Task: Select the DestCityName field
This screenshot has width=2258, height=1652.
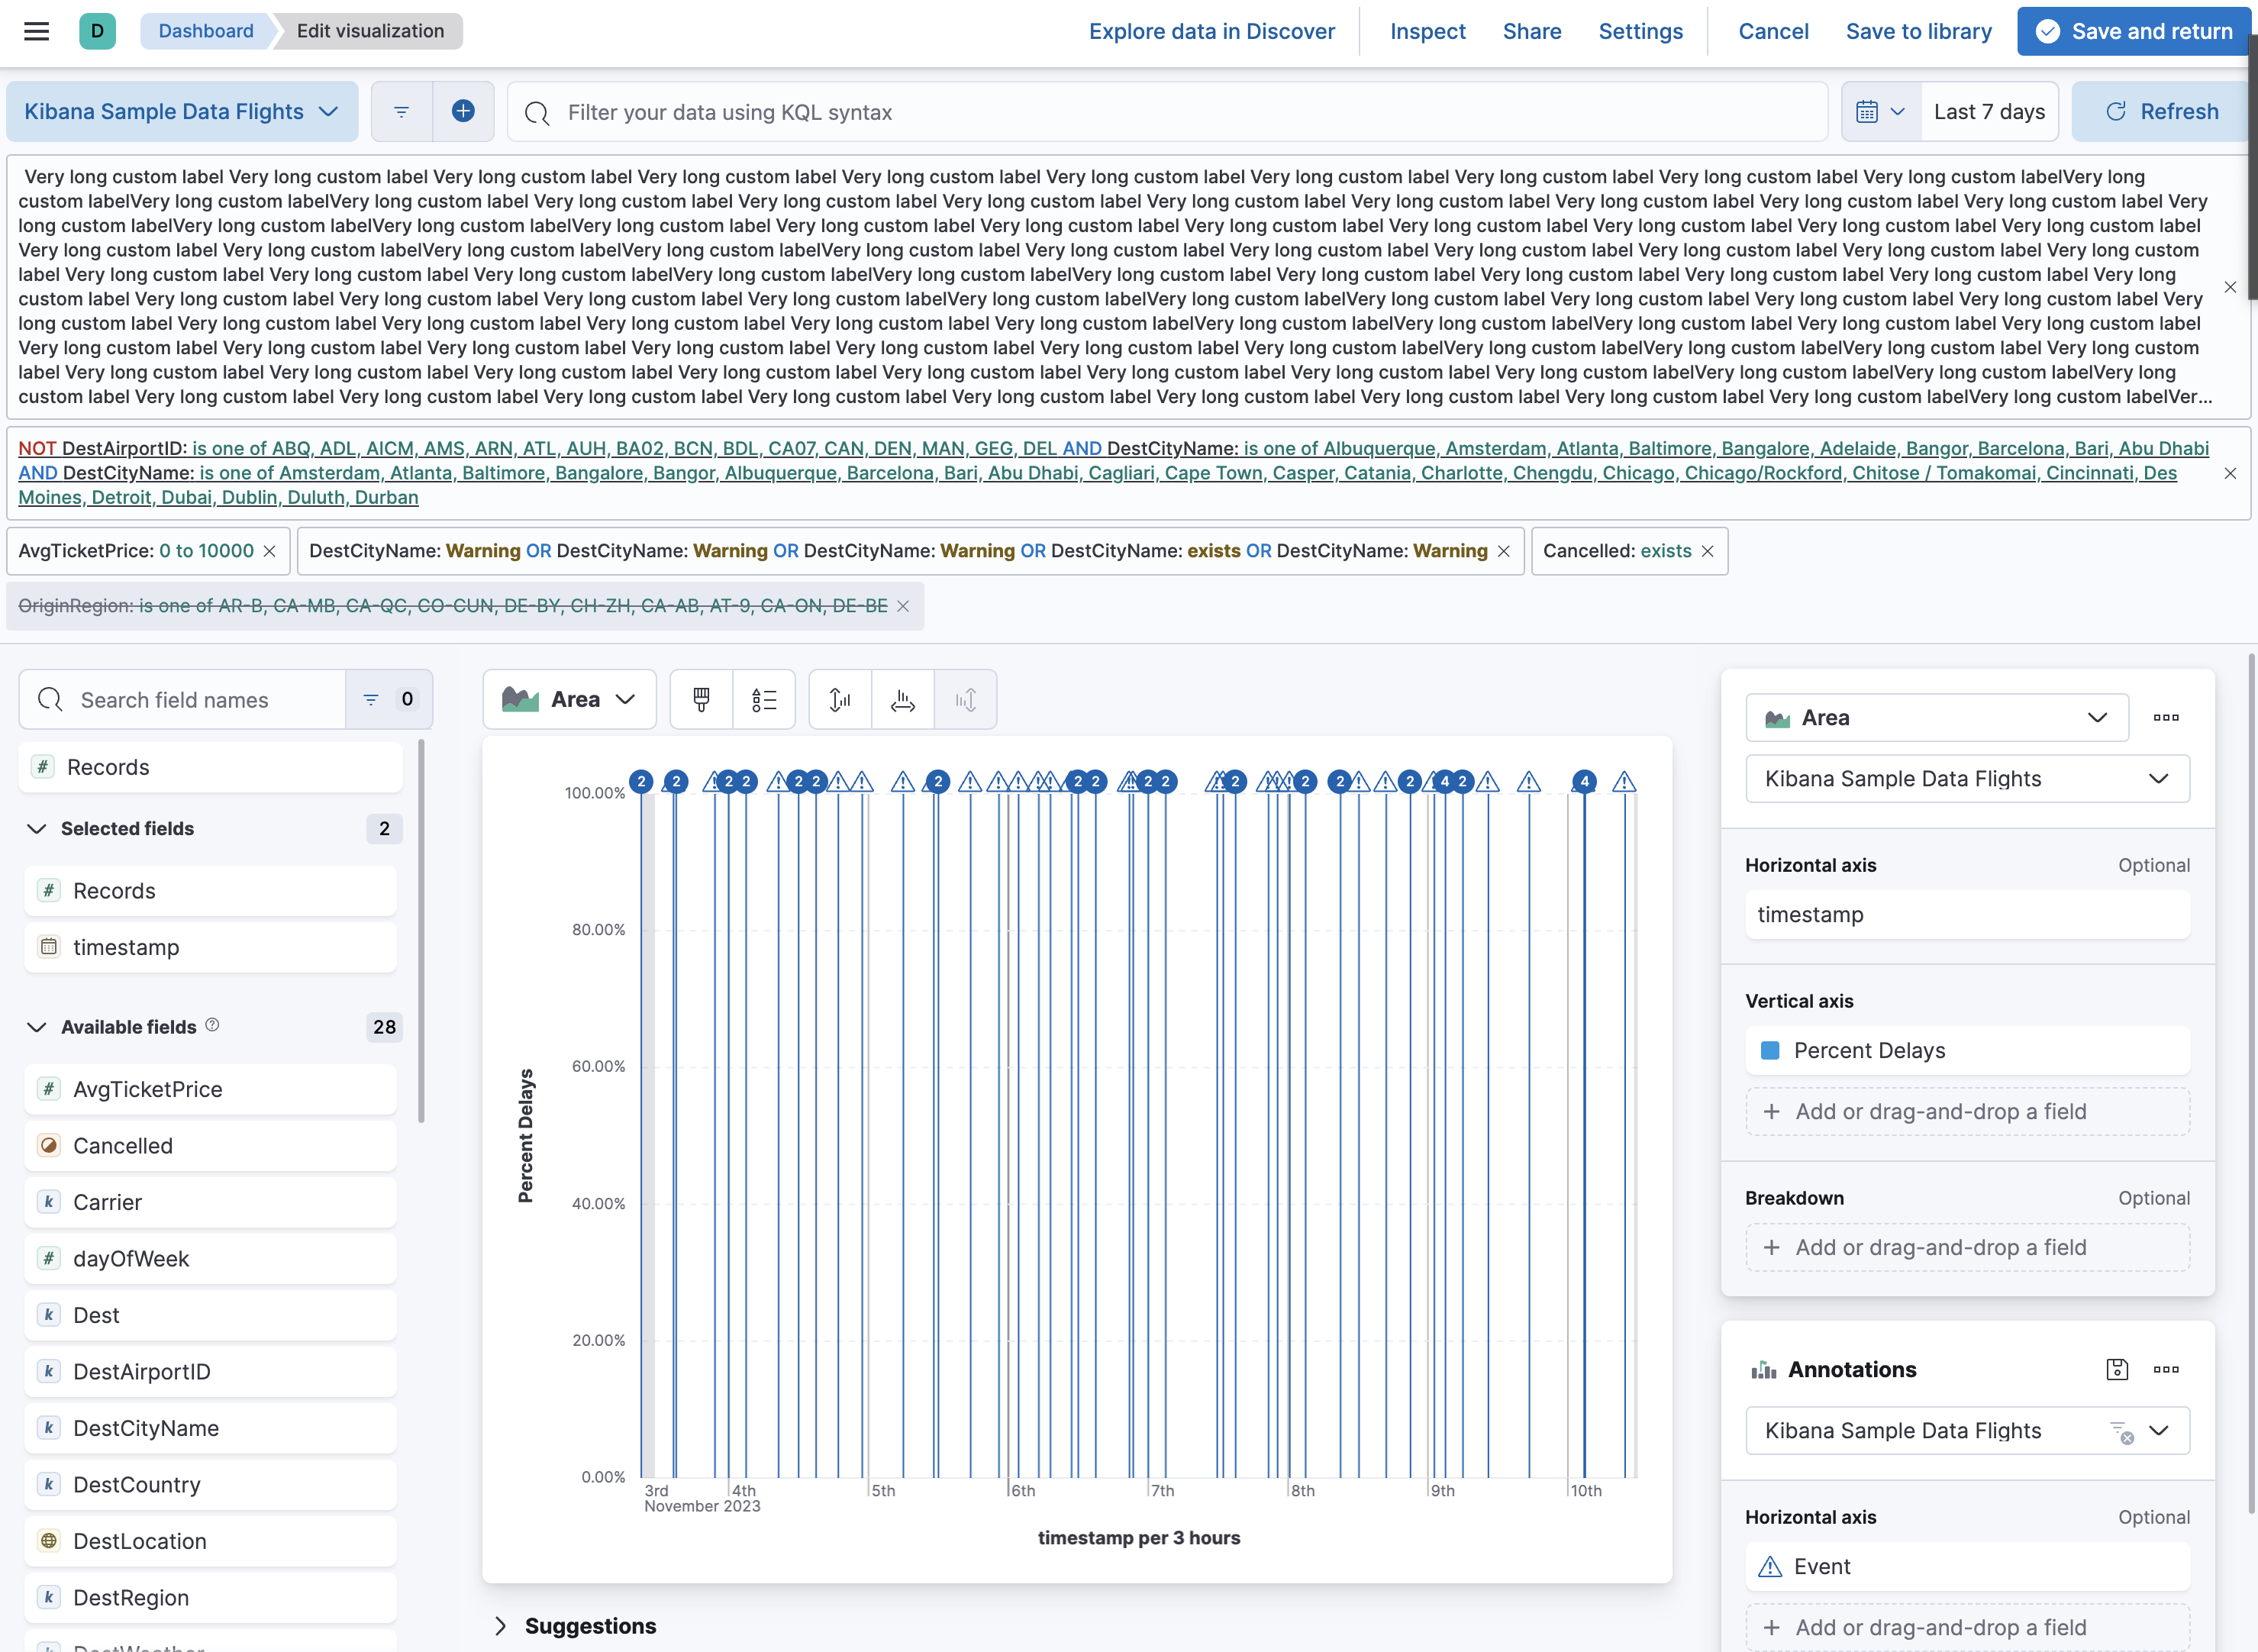Action: click(210, 1428)
